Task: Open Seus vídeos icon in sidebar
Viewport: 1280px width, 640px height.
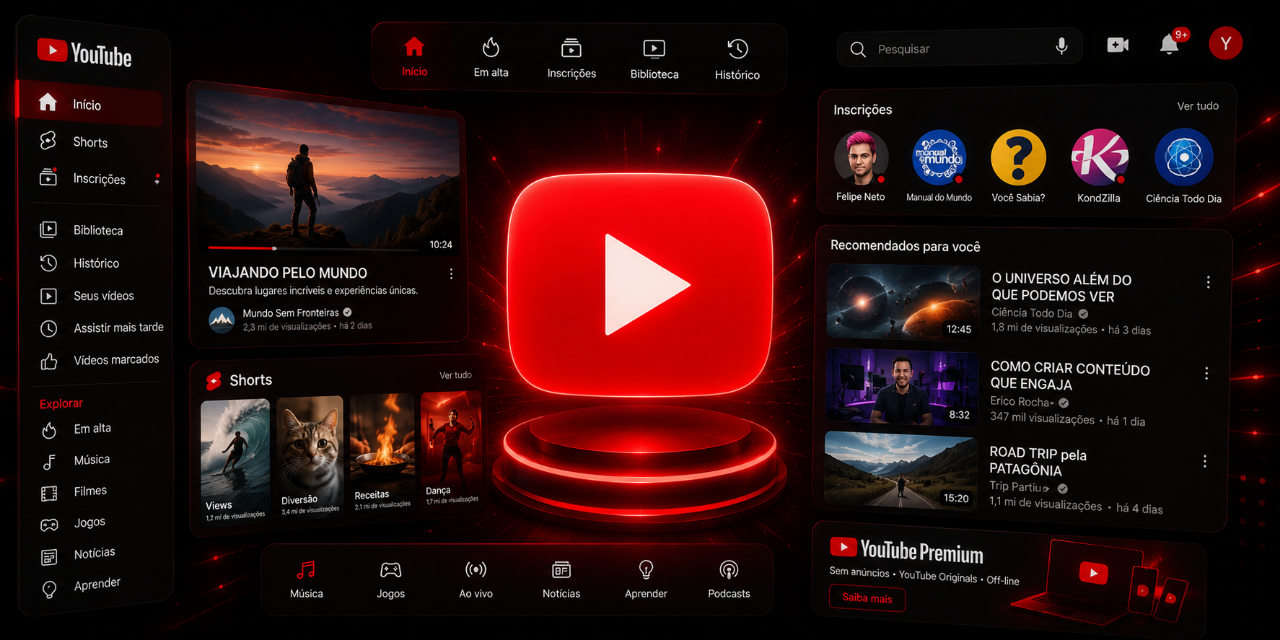Action: 48,296
